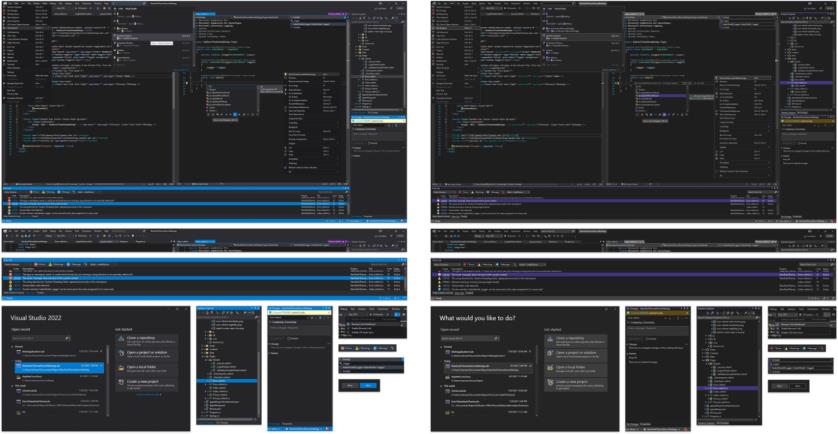Collapse the Pinned group in 'What would you like to do?' window
The width and height of the screenshot is (838, 434).
[441, 347]
